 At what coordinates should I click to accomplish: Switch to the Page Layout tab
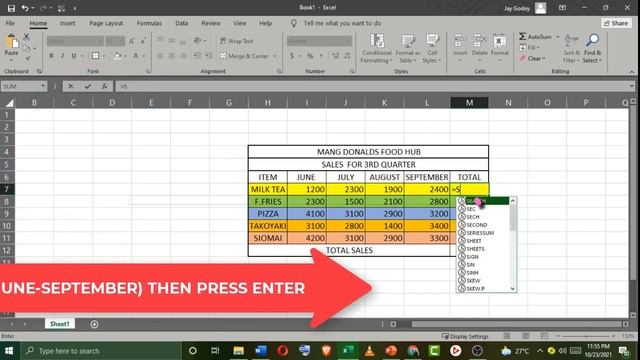tap(106, 23)
